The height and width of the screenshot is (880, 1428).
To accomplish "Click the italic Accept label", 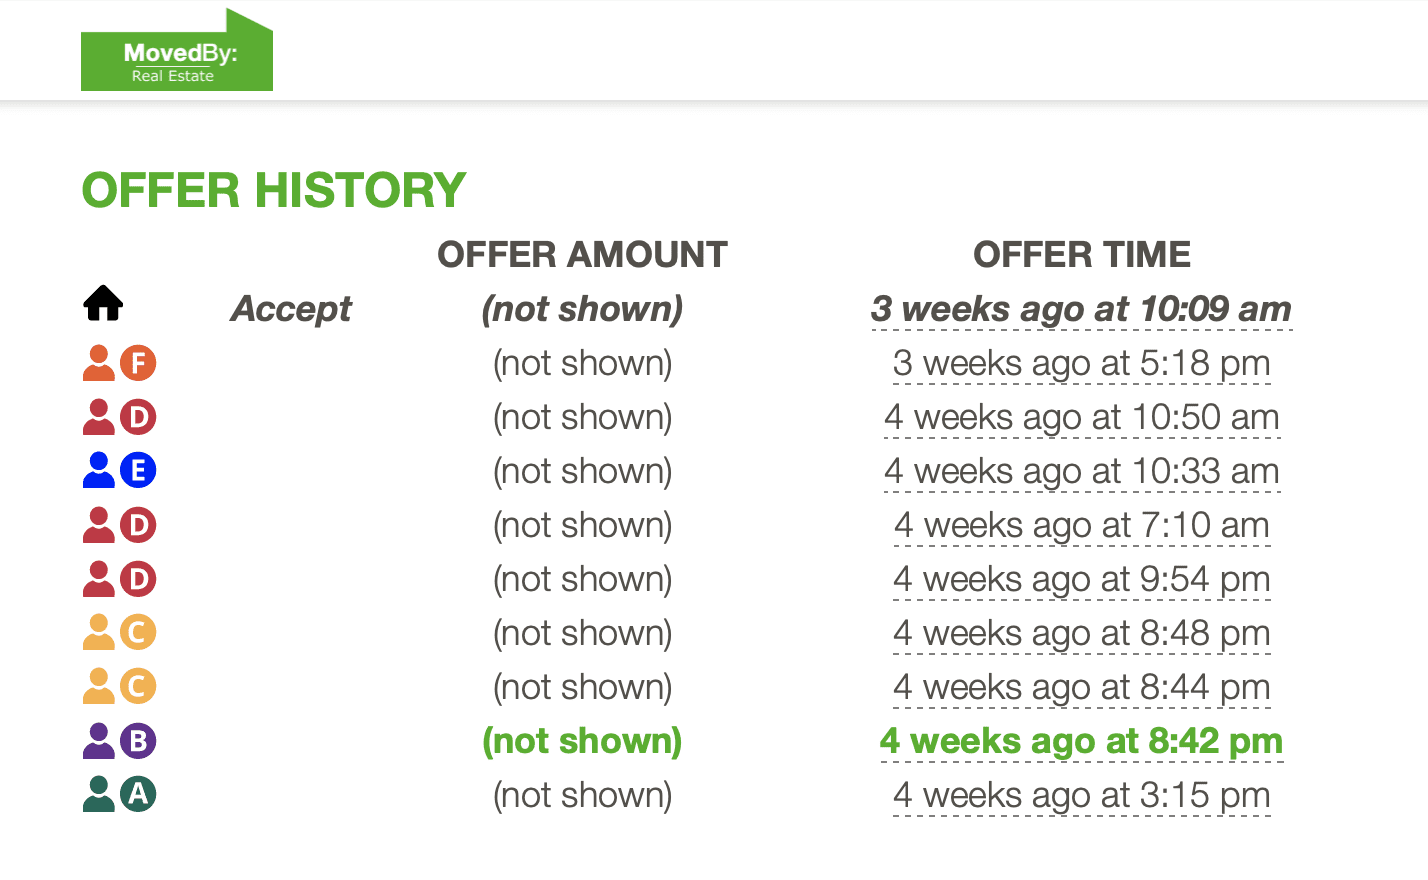I will [x=291, y=309].
